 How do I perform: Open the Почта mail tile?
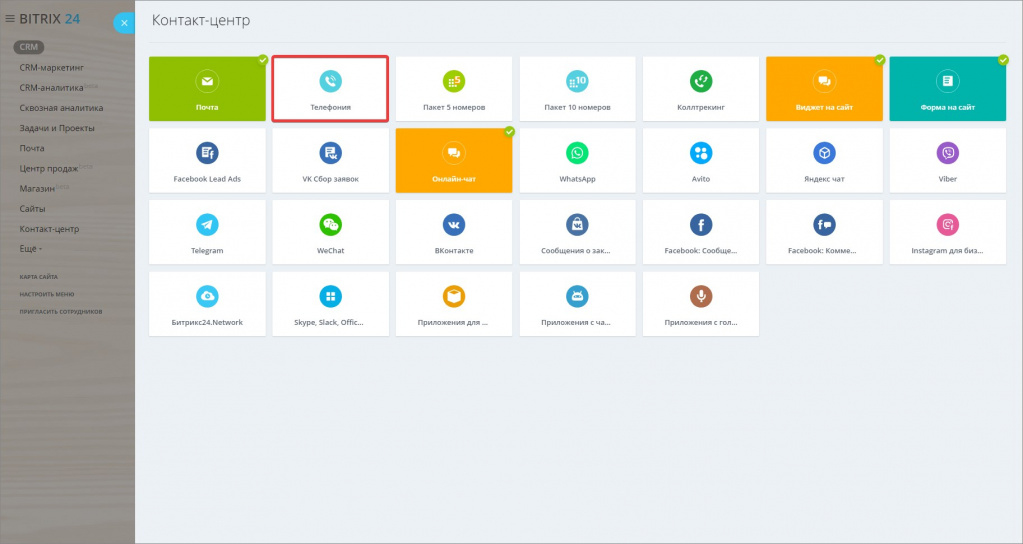(207, 89)
